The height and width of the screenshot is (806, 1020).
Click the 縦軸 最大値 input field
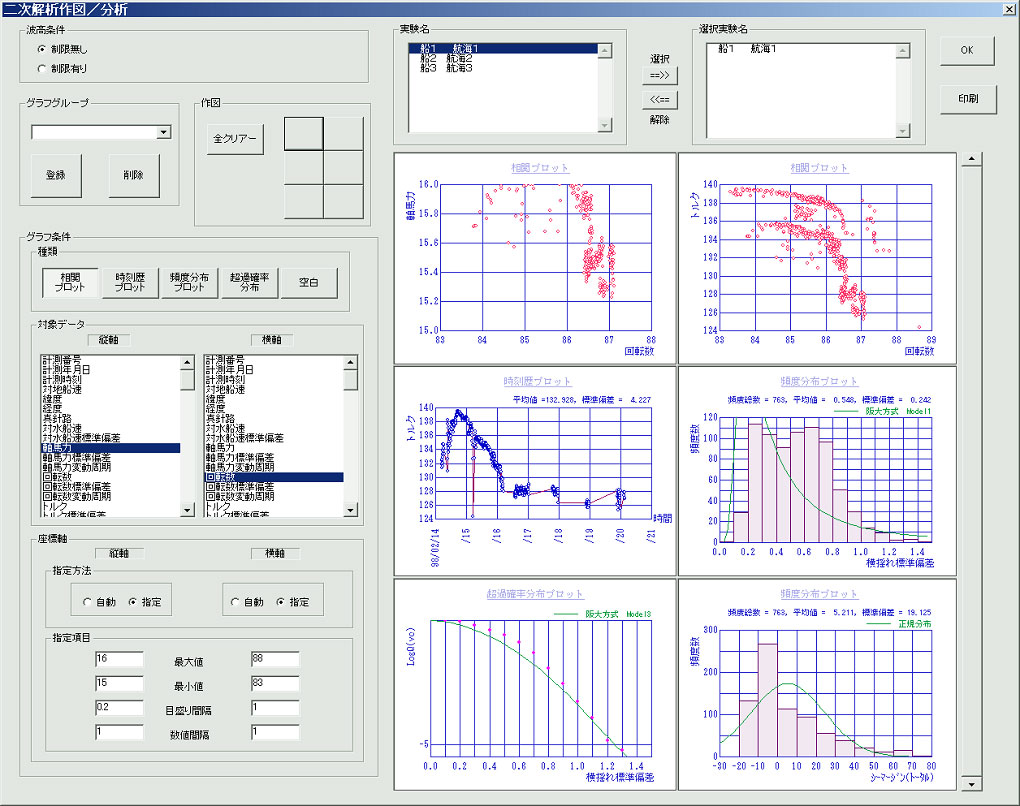119,659
